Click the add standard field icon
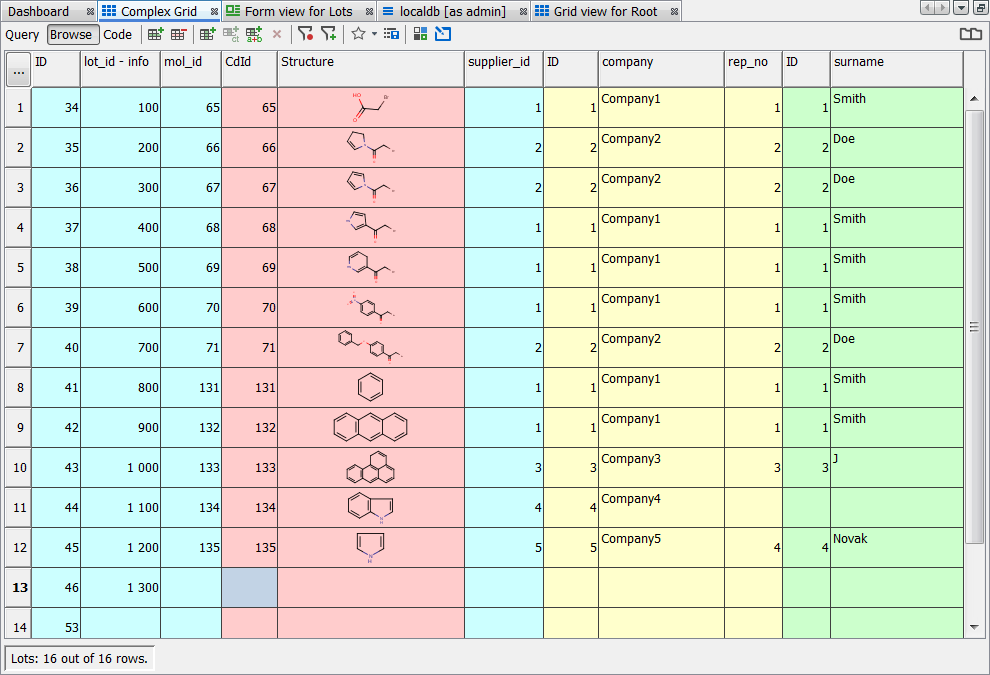 tap(208, 34)
